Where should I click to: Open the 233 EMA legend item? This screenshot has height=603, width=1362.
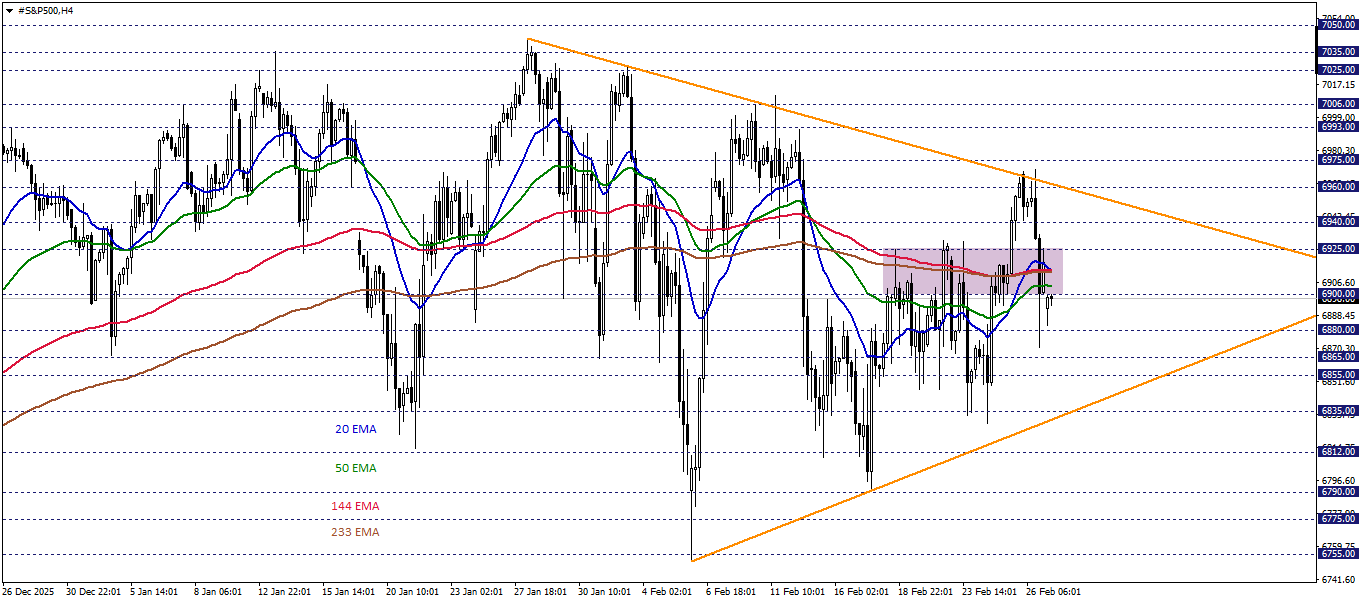click(355, 533)
